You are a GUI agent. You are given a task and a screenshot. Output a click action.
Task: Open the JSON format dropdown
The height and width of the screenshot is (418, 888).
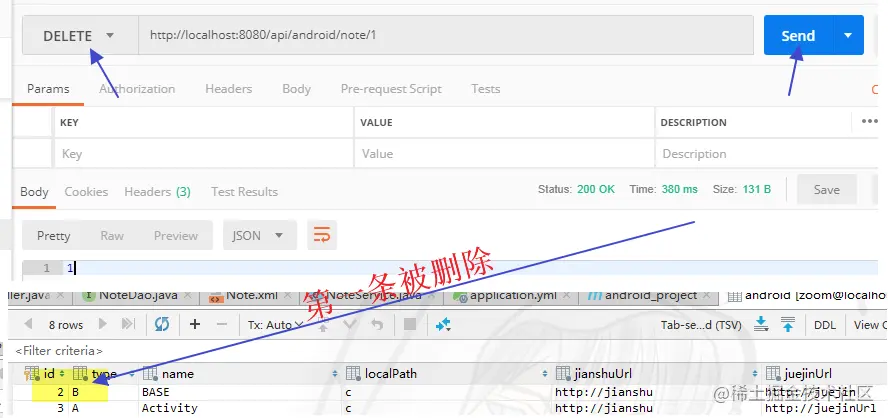pyautogui.click(x=259, y=236)
